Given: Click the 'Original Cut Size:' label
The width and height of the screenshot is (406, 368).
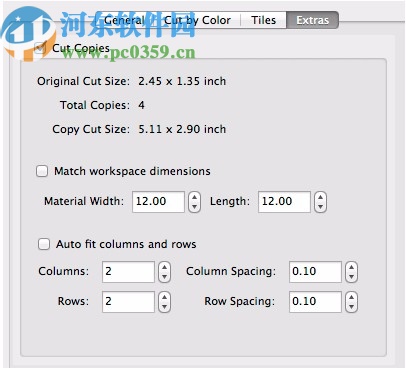Looking at the screenshot, I should coord(83,81).
